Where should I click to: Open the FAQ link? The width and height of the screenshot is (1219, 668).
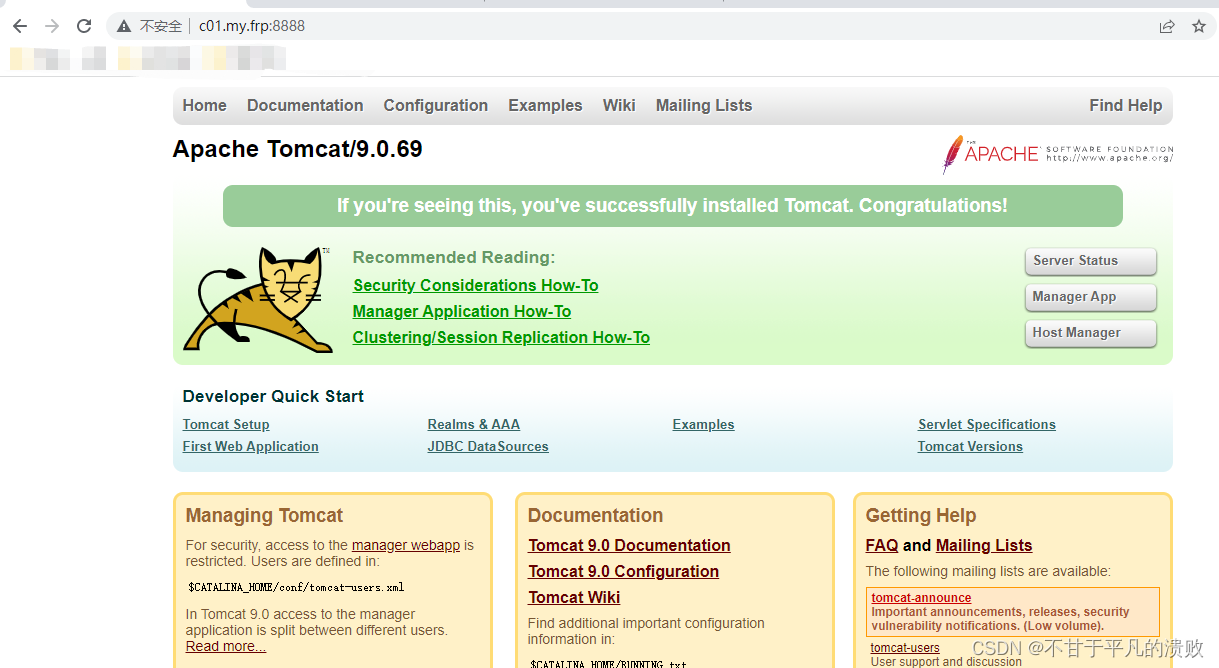click(882, 545)
